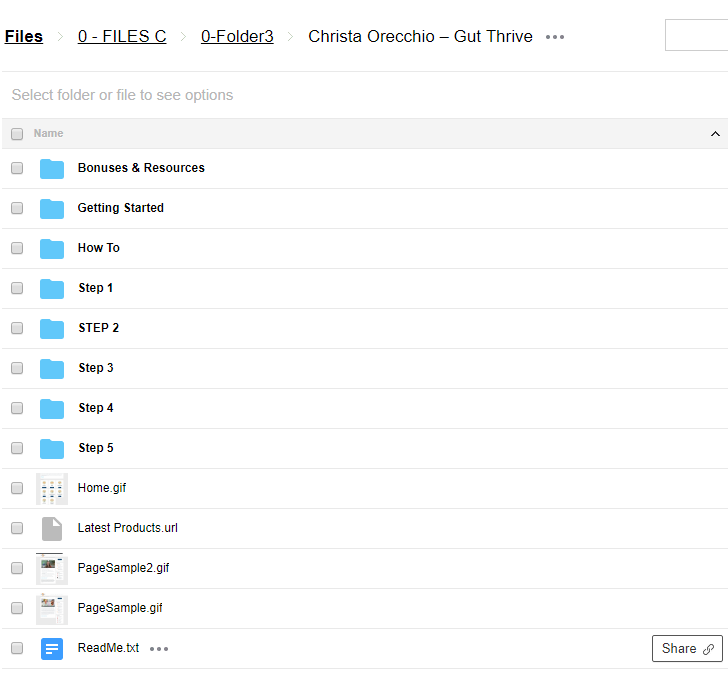Click the Latest Products.url file name

(x=128, y=528)
